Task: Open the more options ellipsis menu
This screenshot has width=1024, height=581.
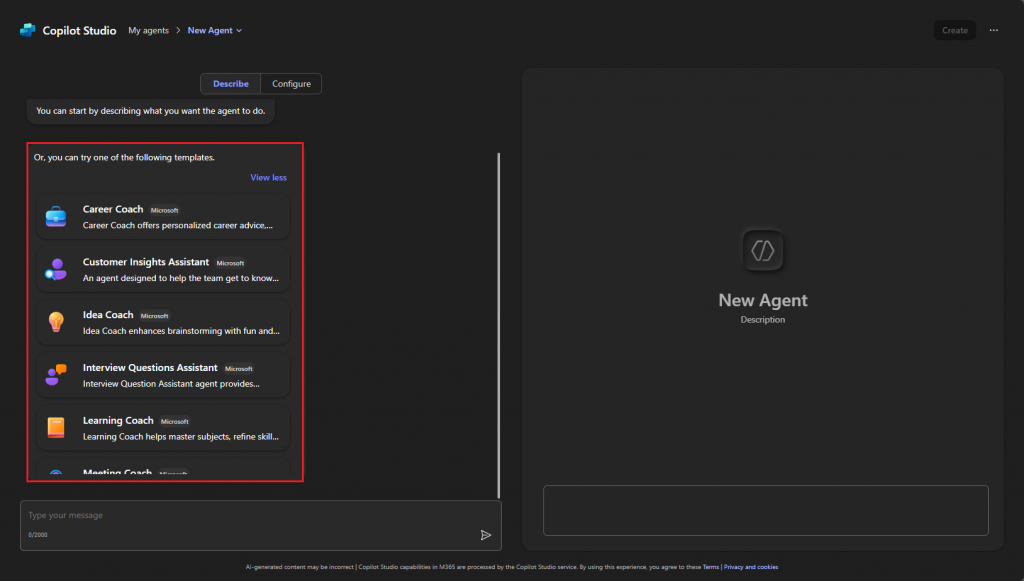Action: [x=993, y=30]
